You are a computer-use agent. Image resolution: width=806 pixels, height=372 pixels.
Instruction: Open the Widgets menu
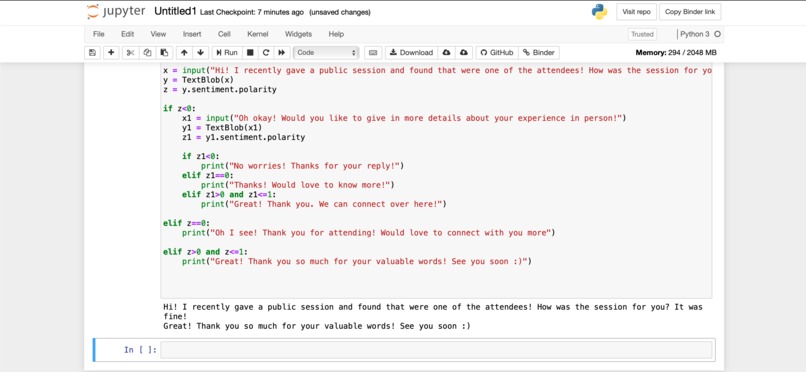pos(298,34)
